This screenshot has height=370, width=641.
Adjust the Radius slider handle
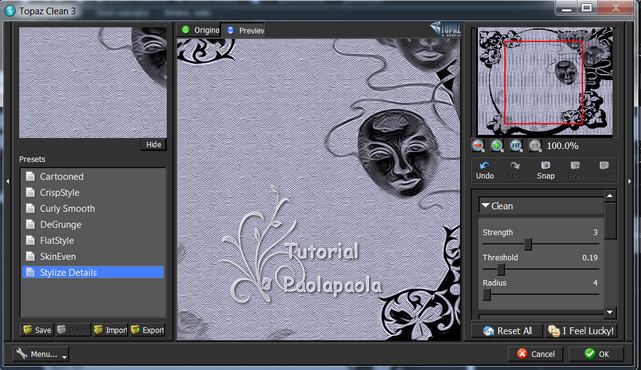point(486,295)
